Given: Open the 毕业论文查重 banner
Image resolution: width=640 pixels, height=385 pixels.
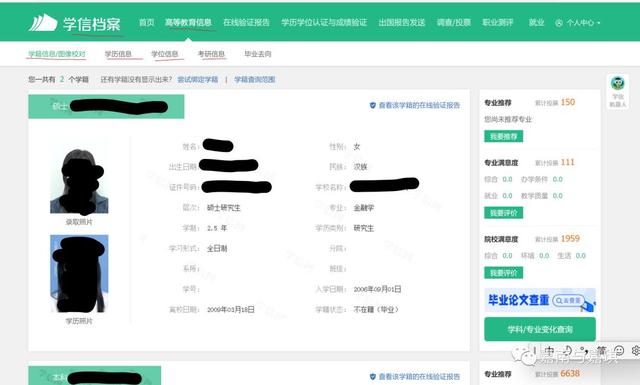Looking at the screenshot, I should tap(540, 300).
